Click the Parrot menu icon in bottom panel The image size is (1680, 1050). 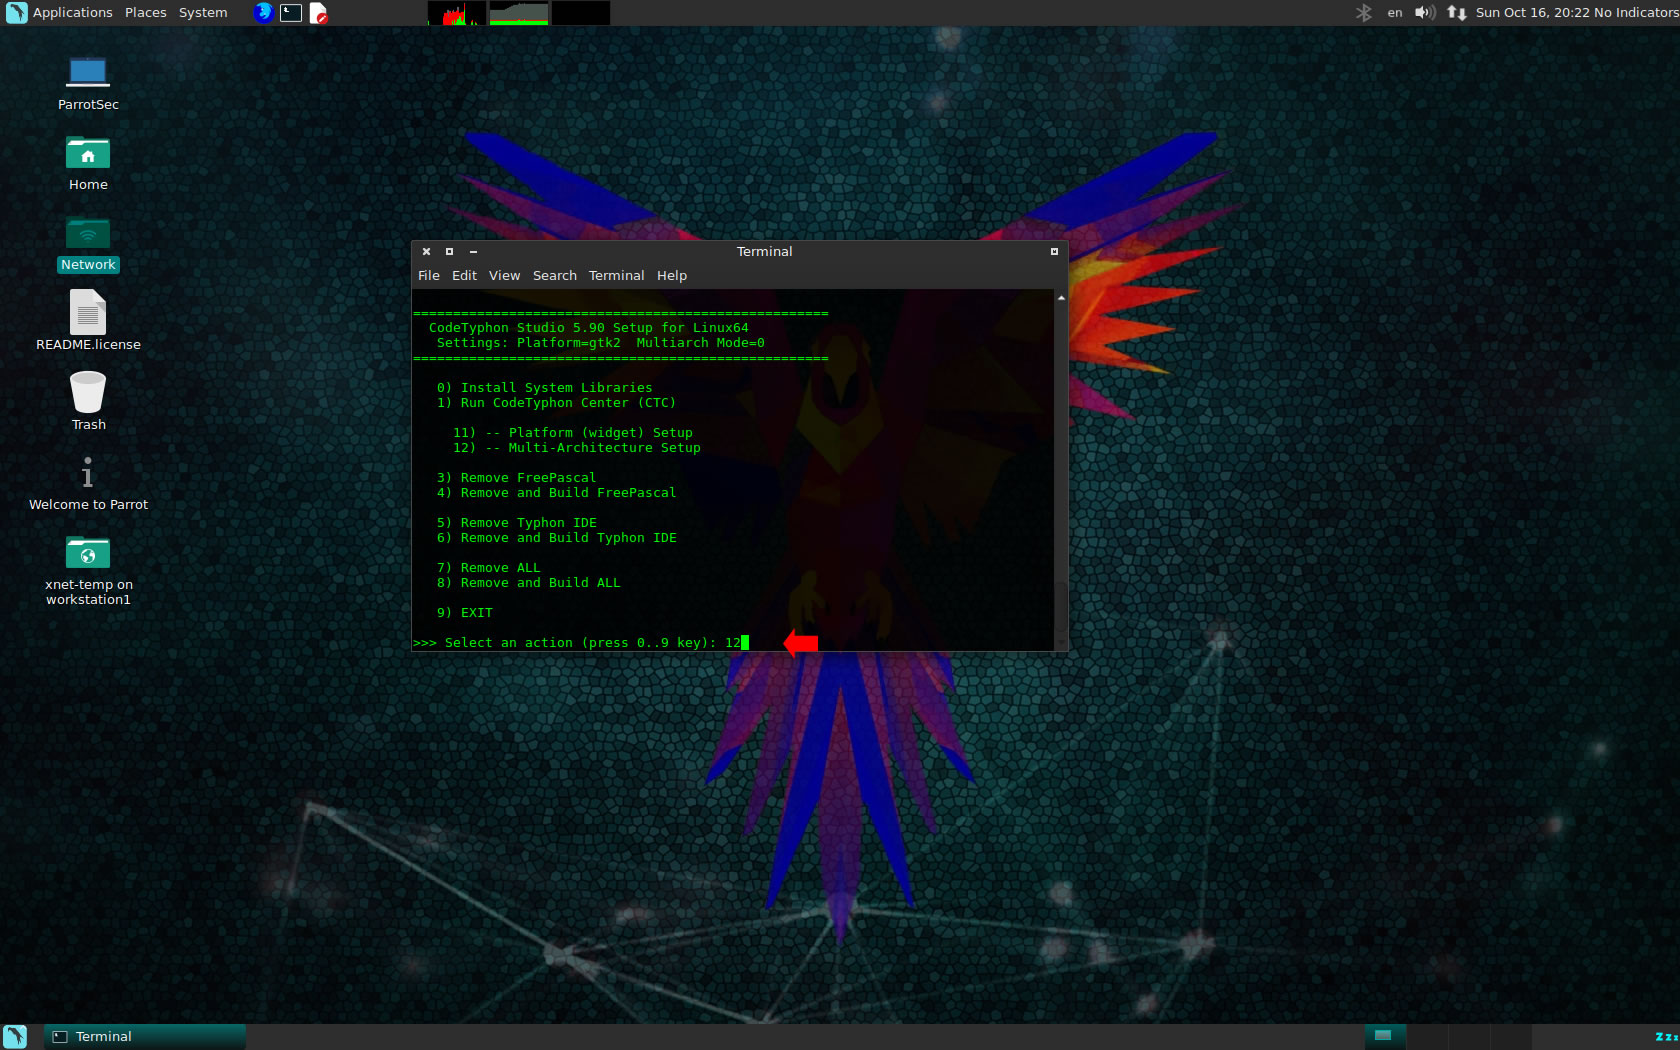coord(15,1037)
